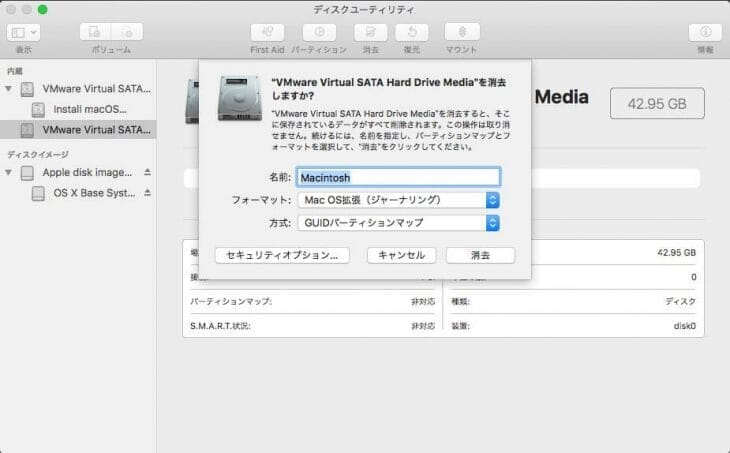This screenshot has height=453, width=730.
Task: Click the セキュリティオプション (Security Options) button
Action: 282,255
